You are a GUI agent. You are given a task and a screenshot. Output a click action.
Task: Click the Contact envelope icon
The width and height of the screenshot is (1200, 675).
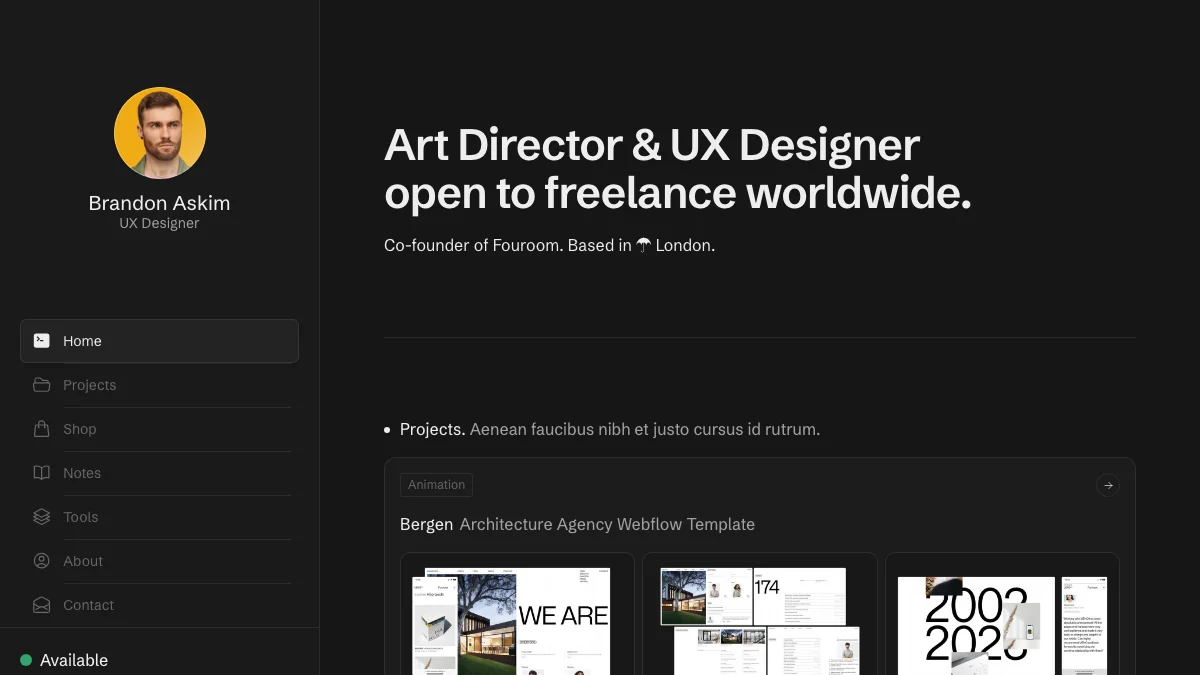[41, 605]
